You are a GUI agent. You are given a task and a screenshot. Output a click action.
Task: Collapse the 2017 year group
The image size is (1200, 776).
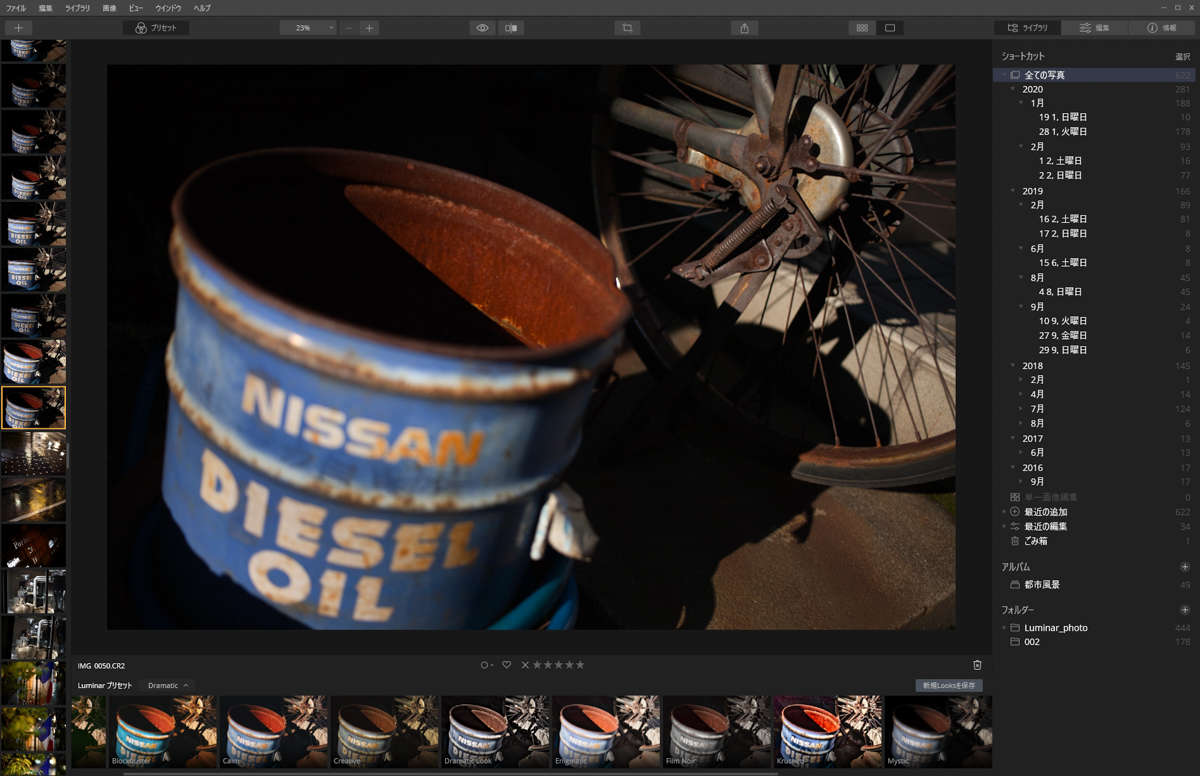1013,438
